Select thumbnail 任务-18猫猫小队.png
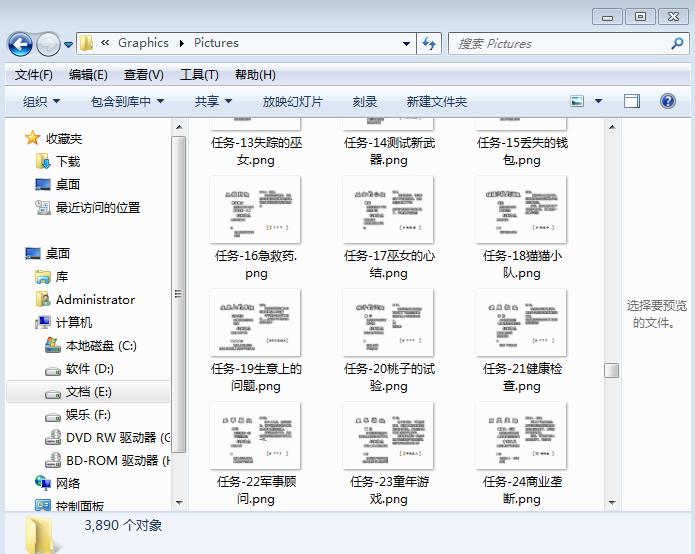Viewport: 695px width, 554px height. coord(521,210)
